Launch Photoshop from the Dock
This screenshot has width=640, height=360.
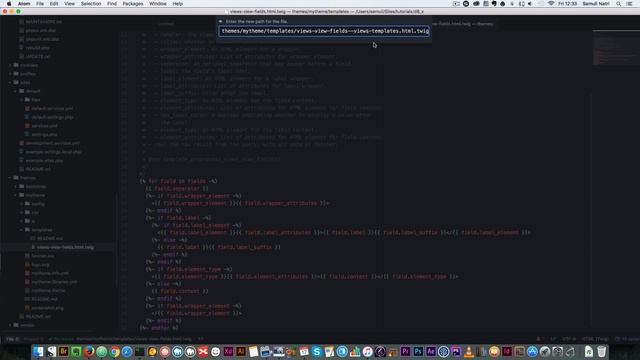[x=418, y=351]
